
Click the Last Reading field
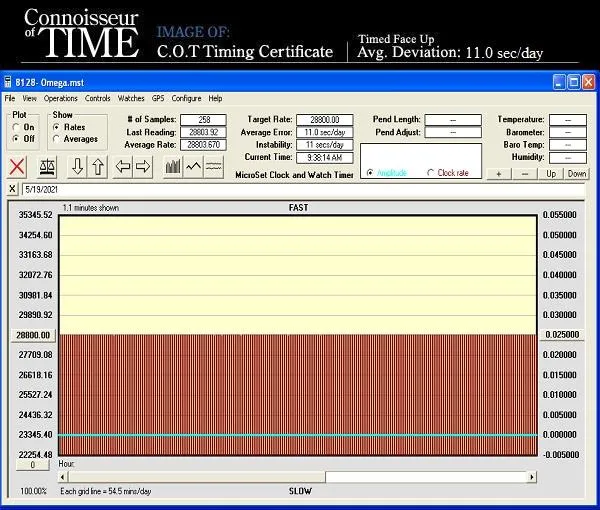203,132
